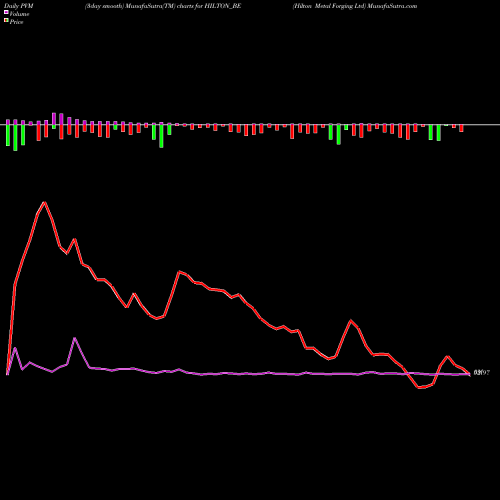Click the magenta Volume legend swatch
Viewport: 500px width, 500px height.
tap(6, 12)
